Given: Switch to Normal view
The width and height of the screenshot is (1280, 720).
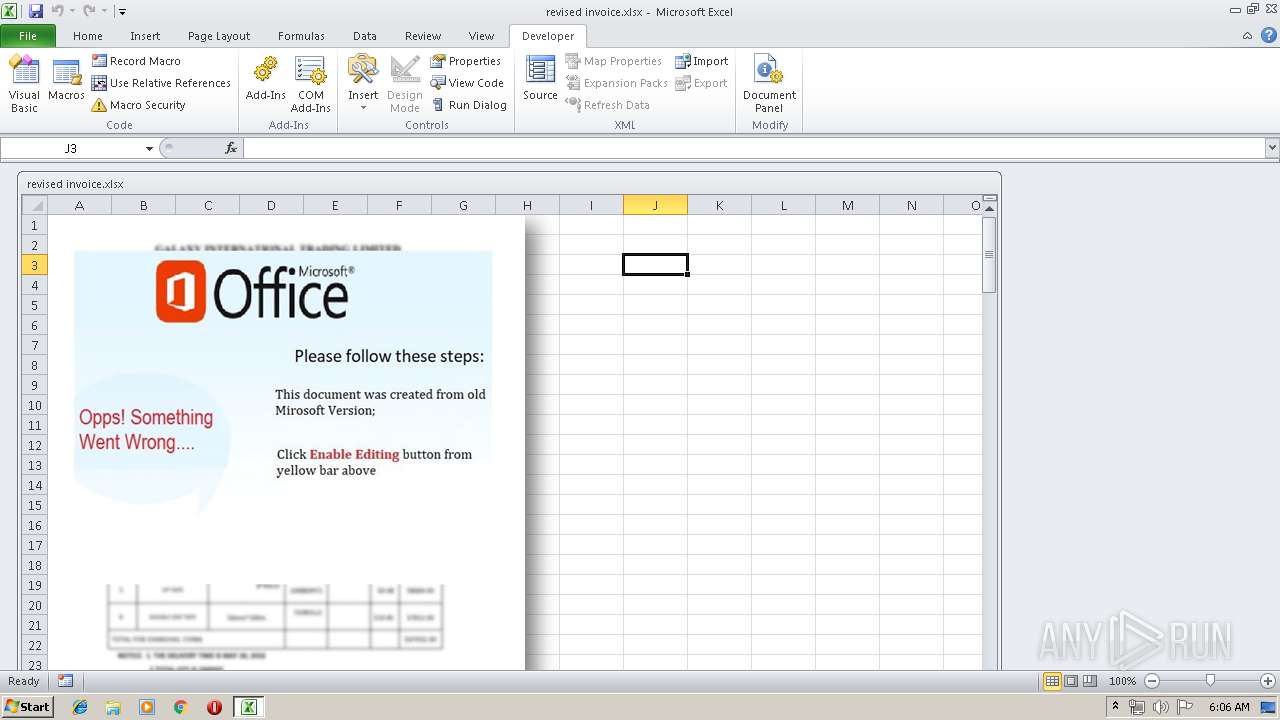Looking at the screenshot, I should tap(1052, 681).
